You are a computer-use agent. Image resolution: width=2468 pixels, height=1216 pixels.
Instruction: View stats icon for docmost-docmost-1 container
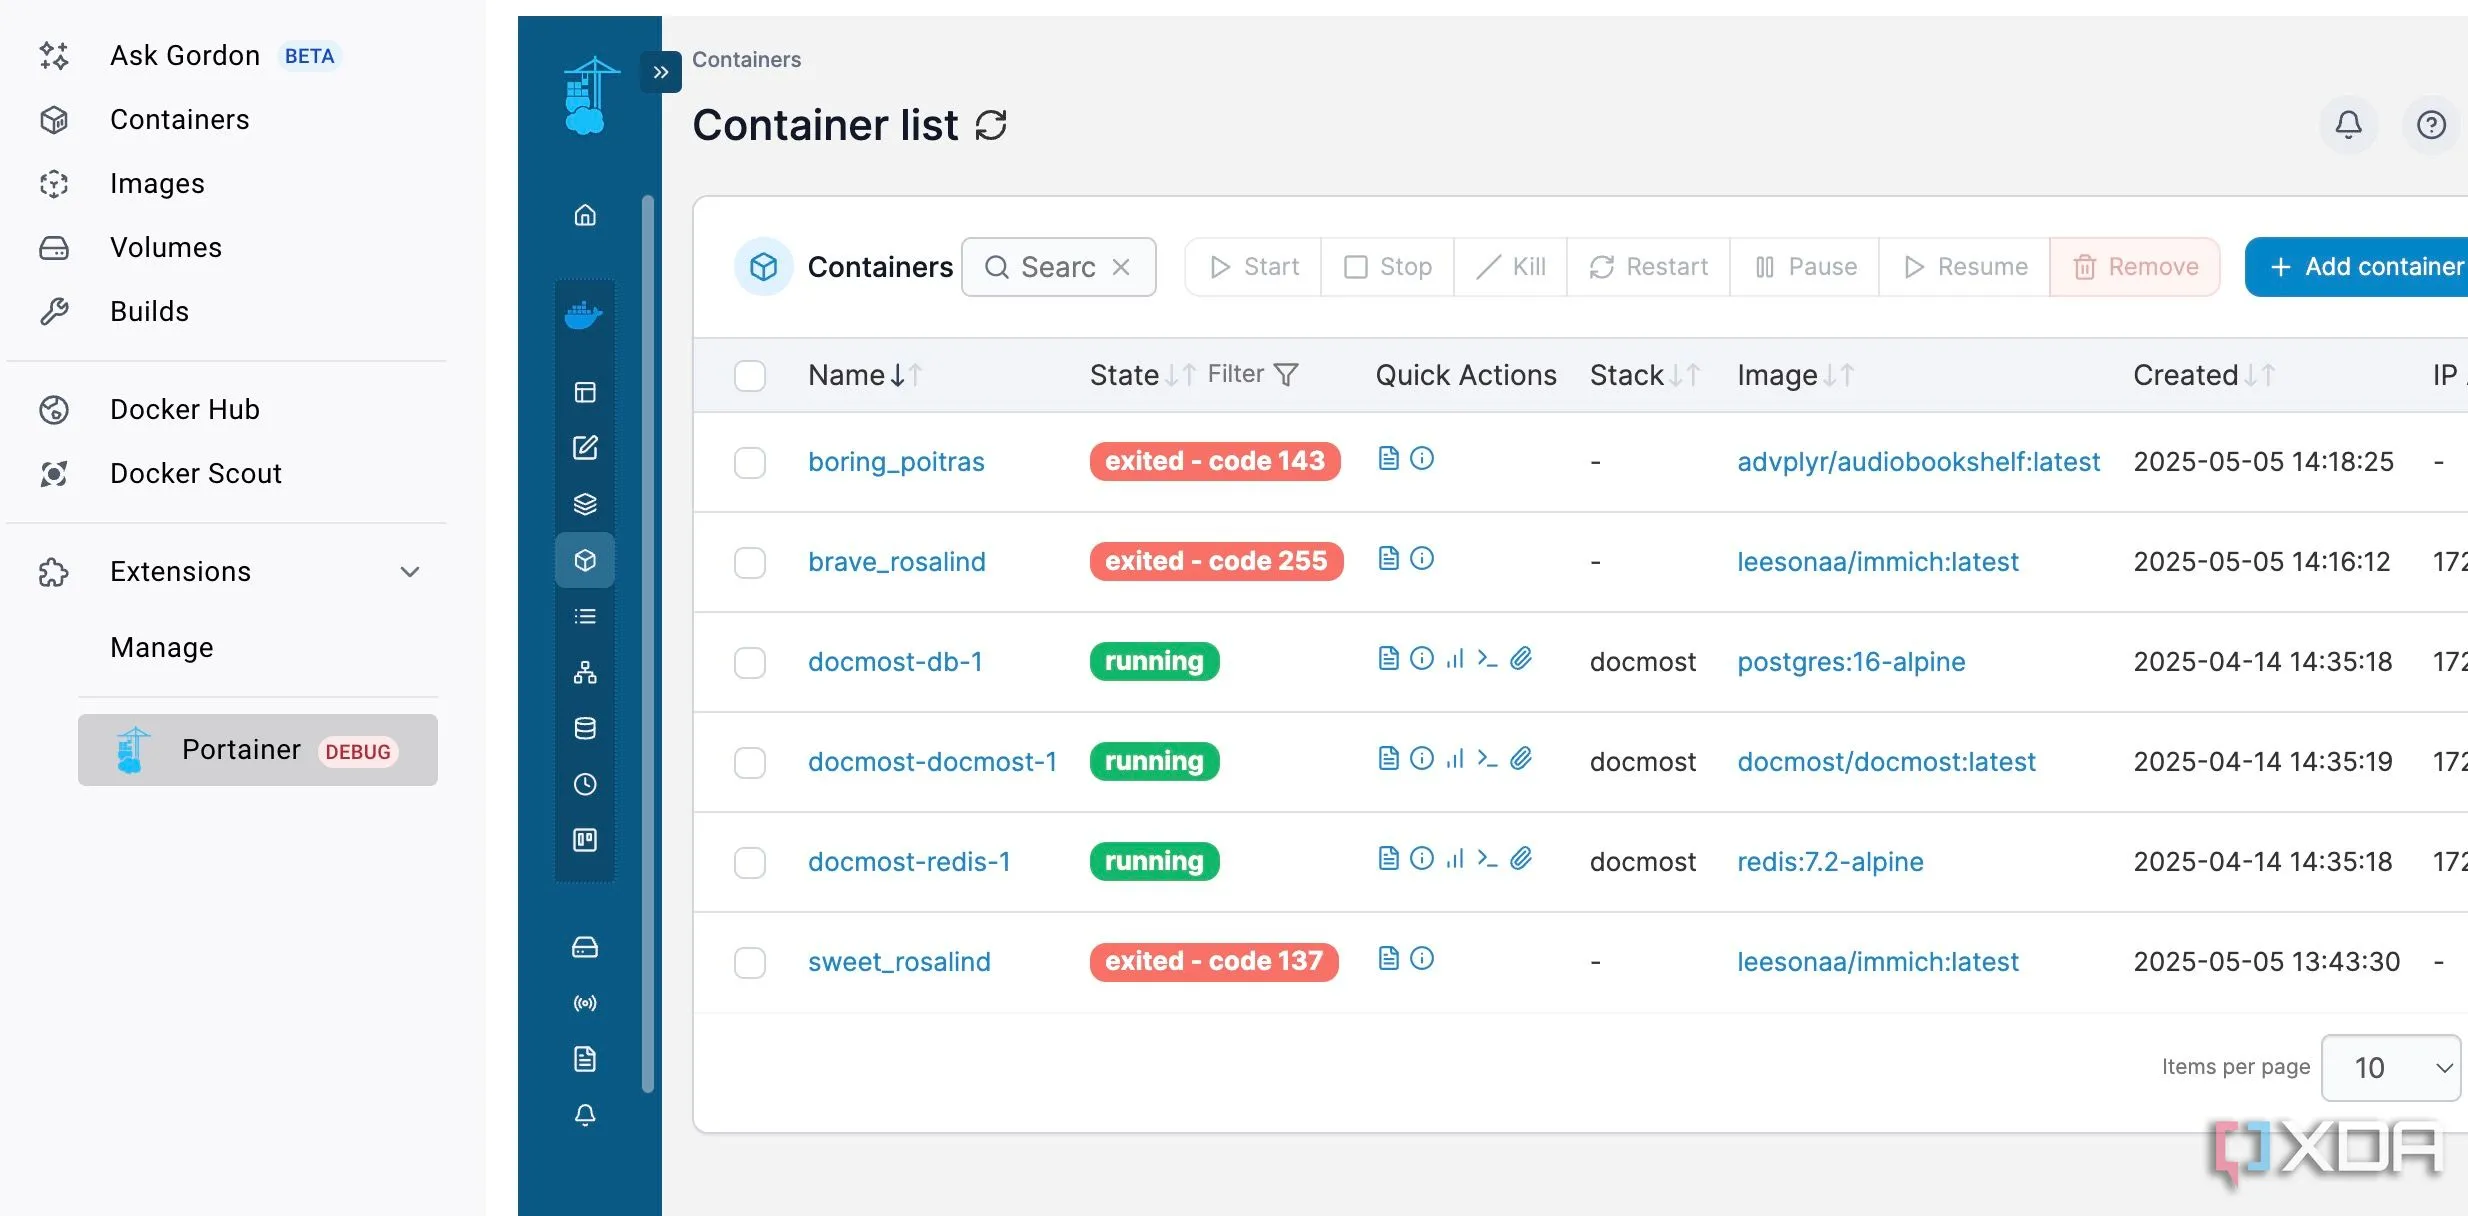[1455, 758]
